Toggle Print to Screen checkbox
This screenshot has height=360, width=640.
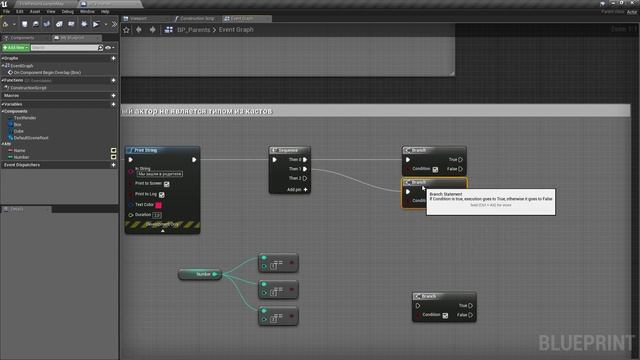(167, 184)
